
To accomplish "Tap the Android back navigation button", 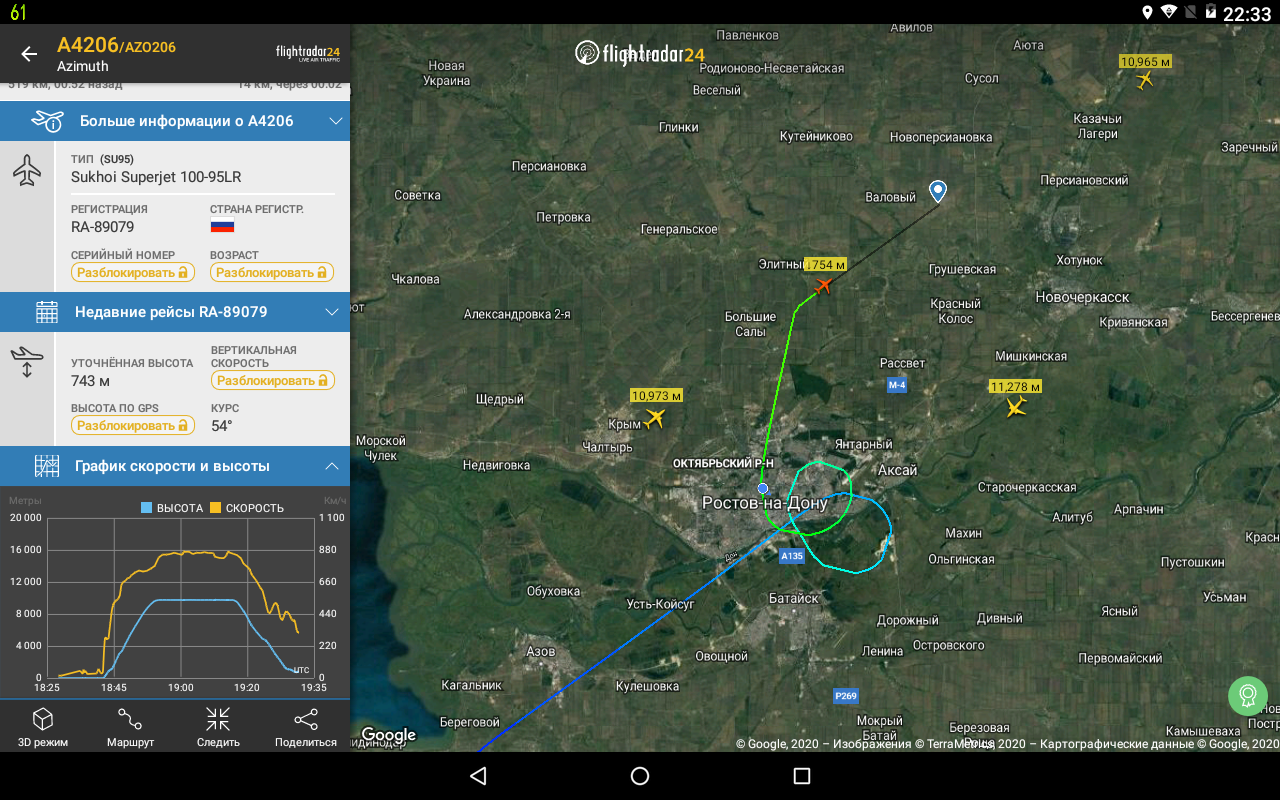I will click(478, 776).
